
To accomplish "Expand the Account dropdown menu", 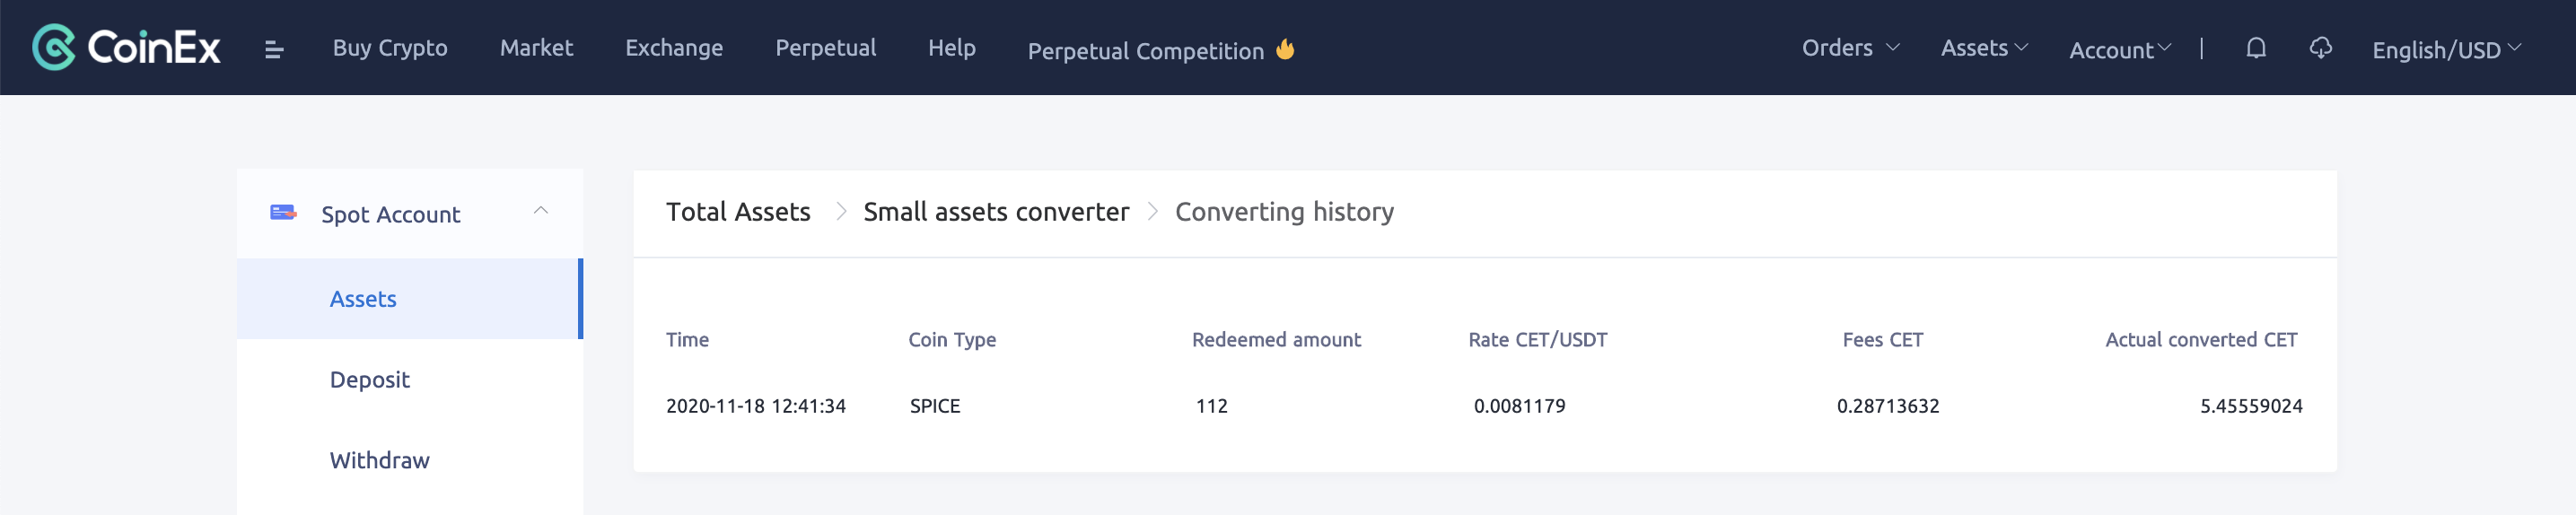I will [2120, 49].
